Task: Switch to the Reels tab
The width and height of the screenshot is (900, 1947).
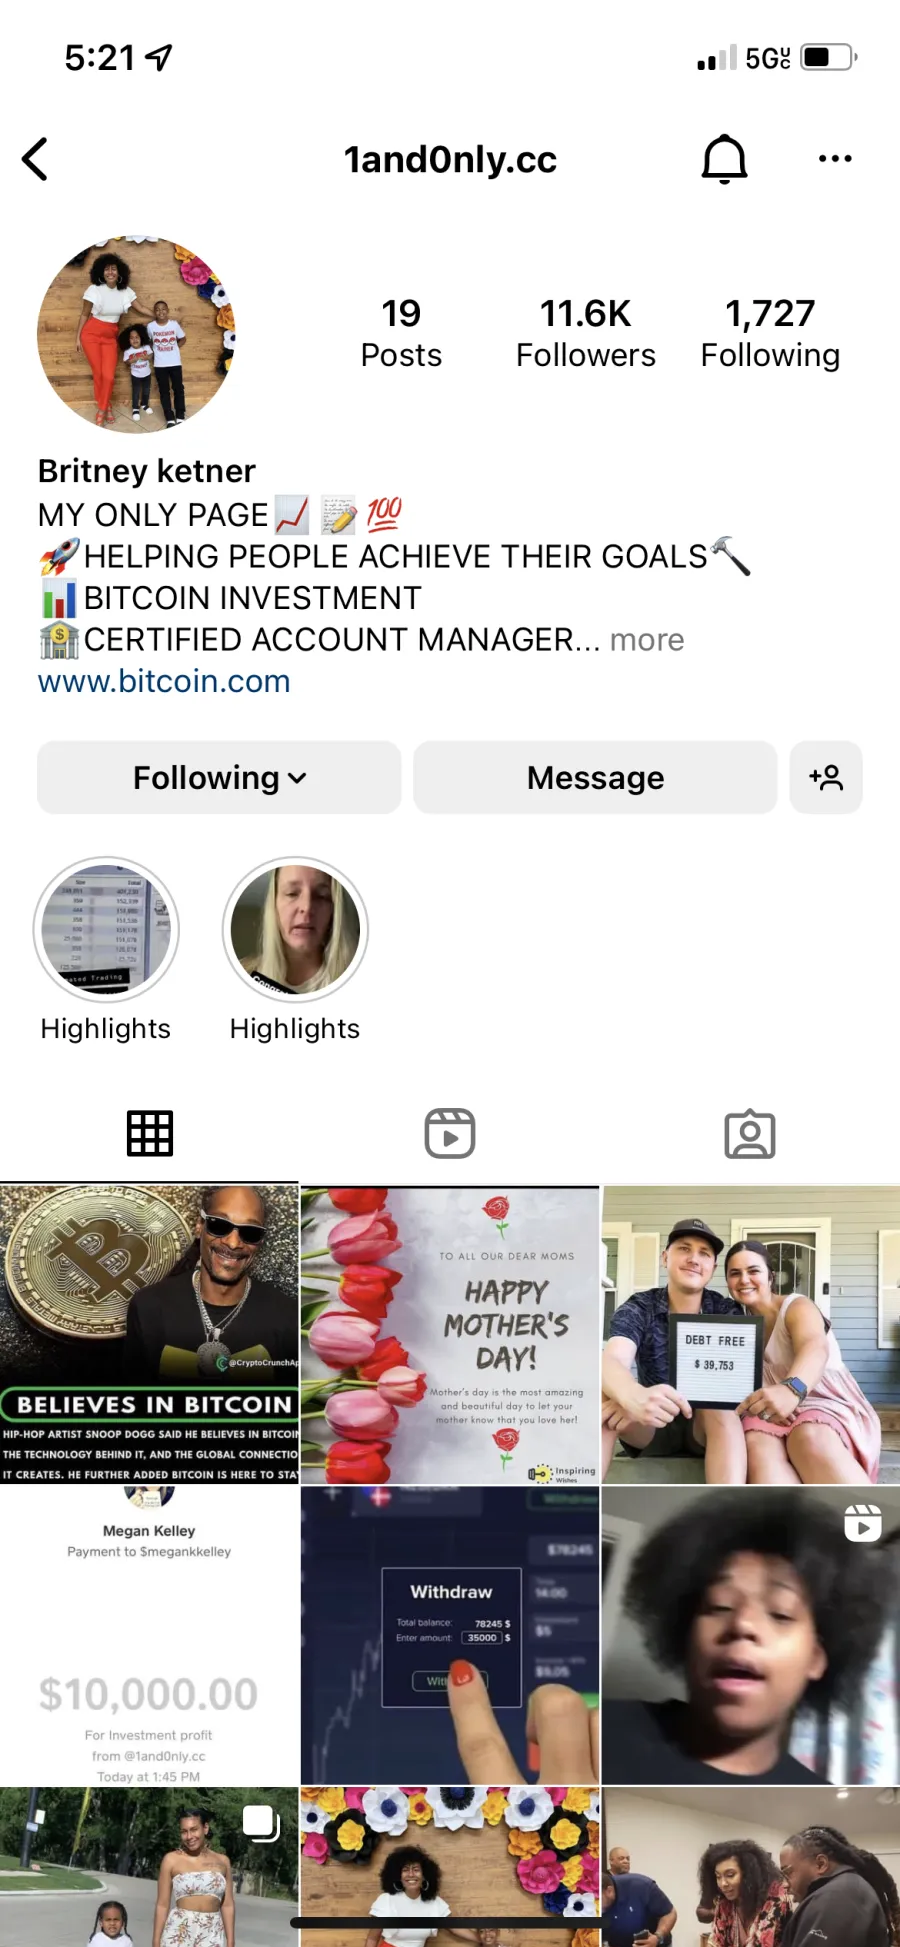Action: (x=450, y=1134)
